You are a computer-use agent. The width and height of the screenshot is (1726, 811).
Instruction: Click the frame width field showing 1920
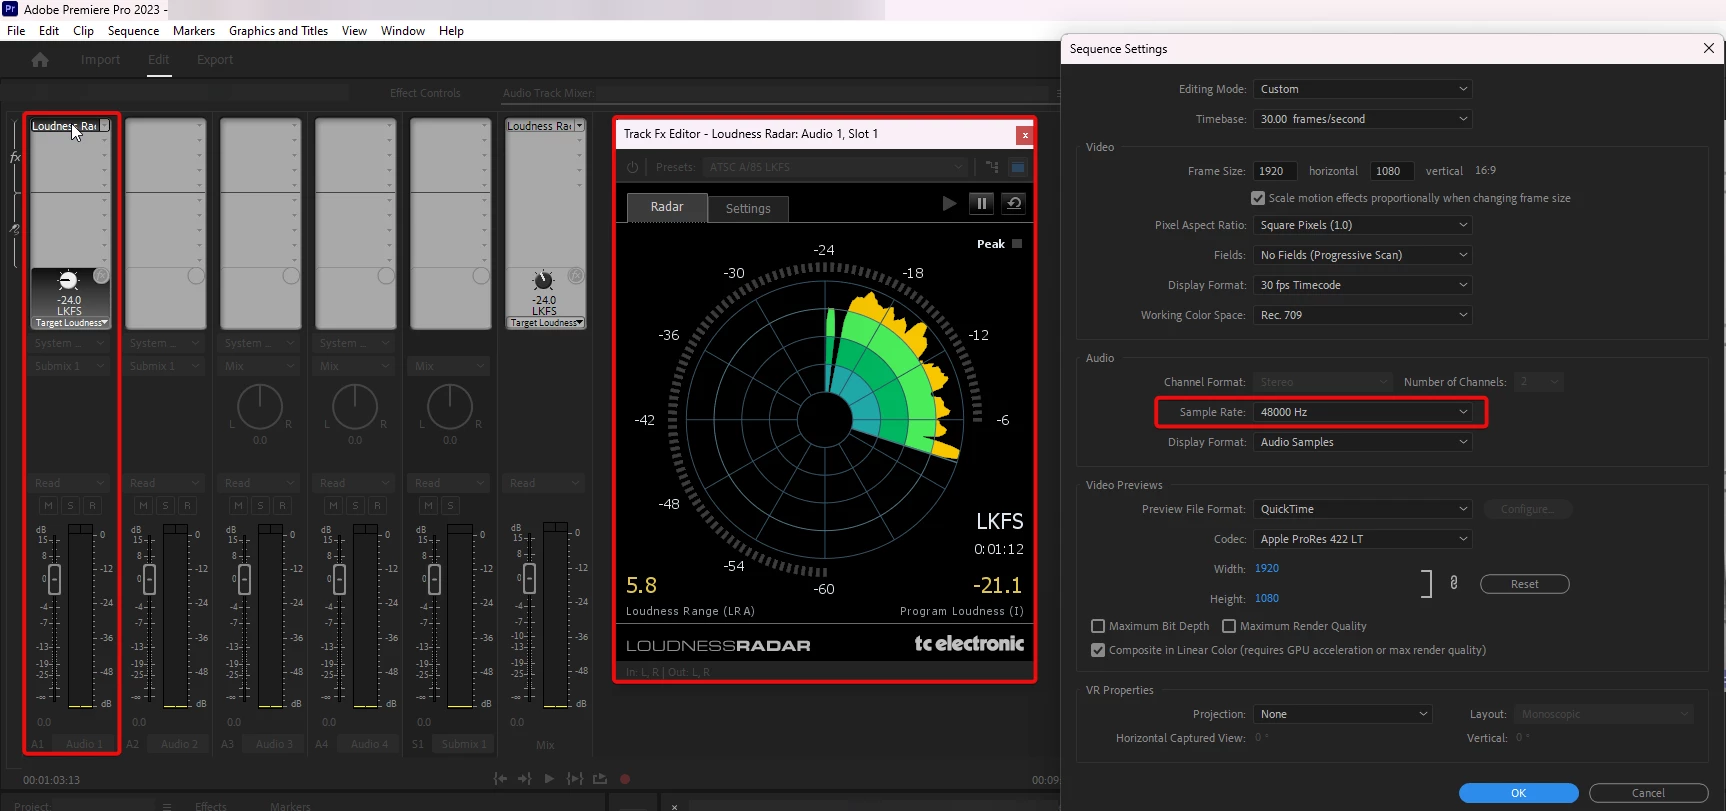coord(1275,171)
